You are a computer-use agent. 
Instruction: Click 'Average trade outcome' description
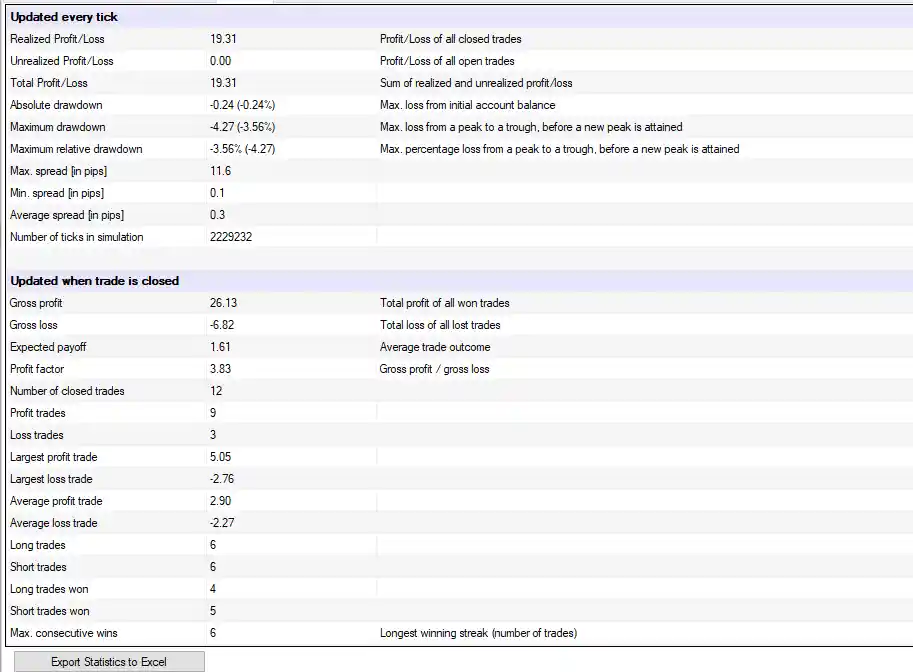435,347
